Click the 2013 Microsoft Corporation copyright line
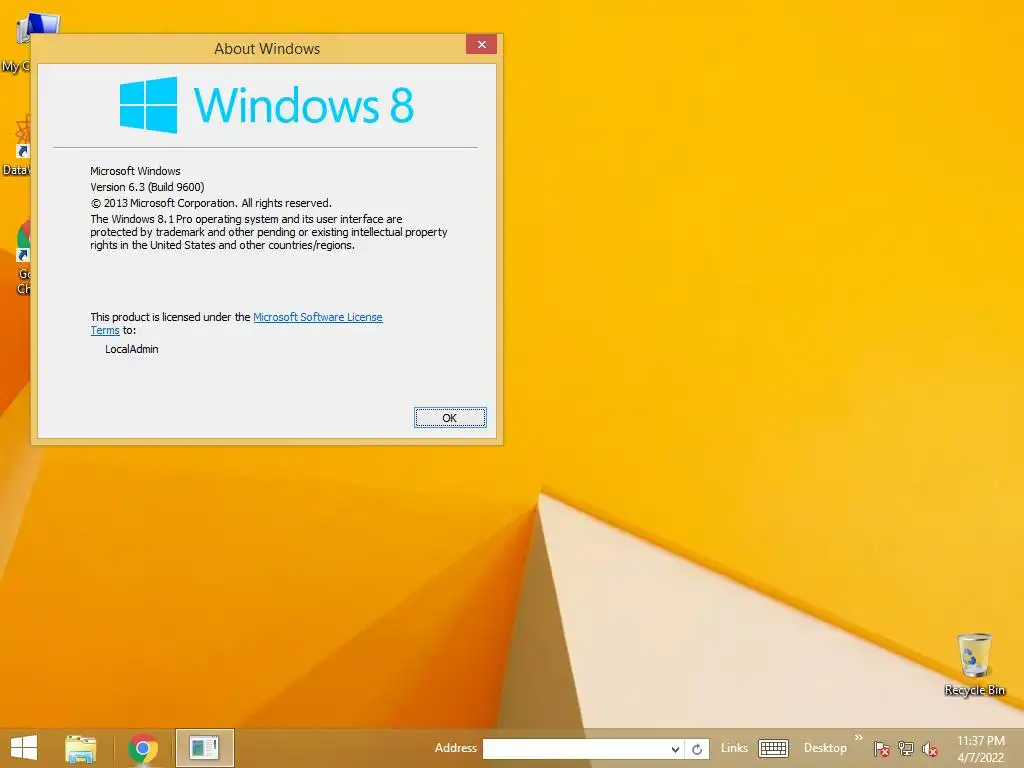This screenshot has height=768, width=1024. [211, 203]
